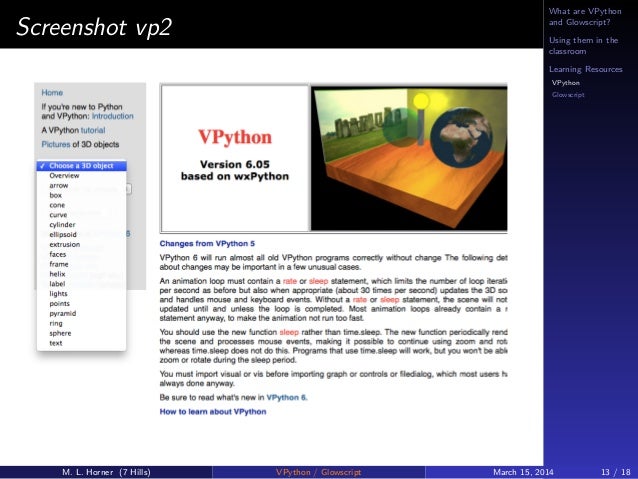Follow the VPython tutorial link
The width and height of the screenshot is (638, 479).
93,130
